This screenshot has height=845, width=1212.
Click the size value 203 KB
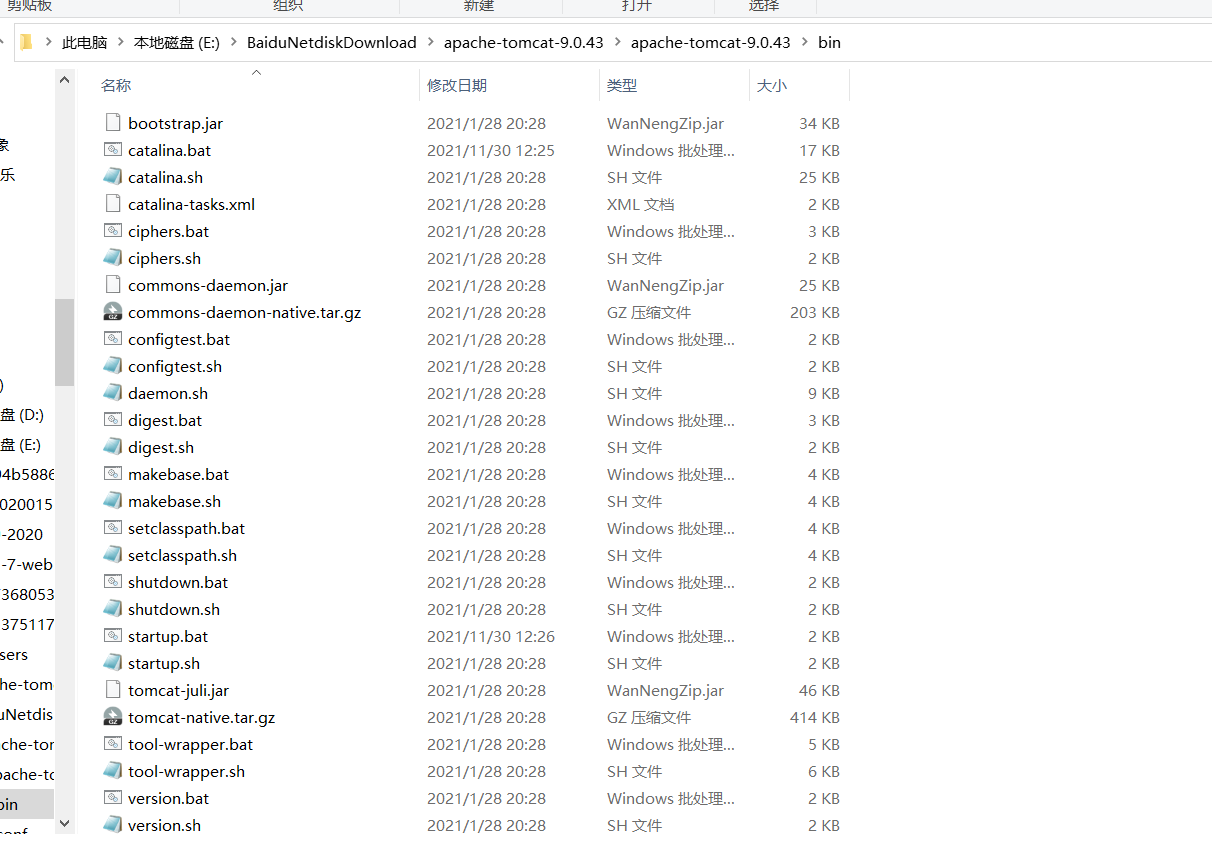point(815,312)
